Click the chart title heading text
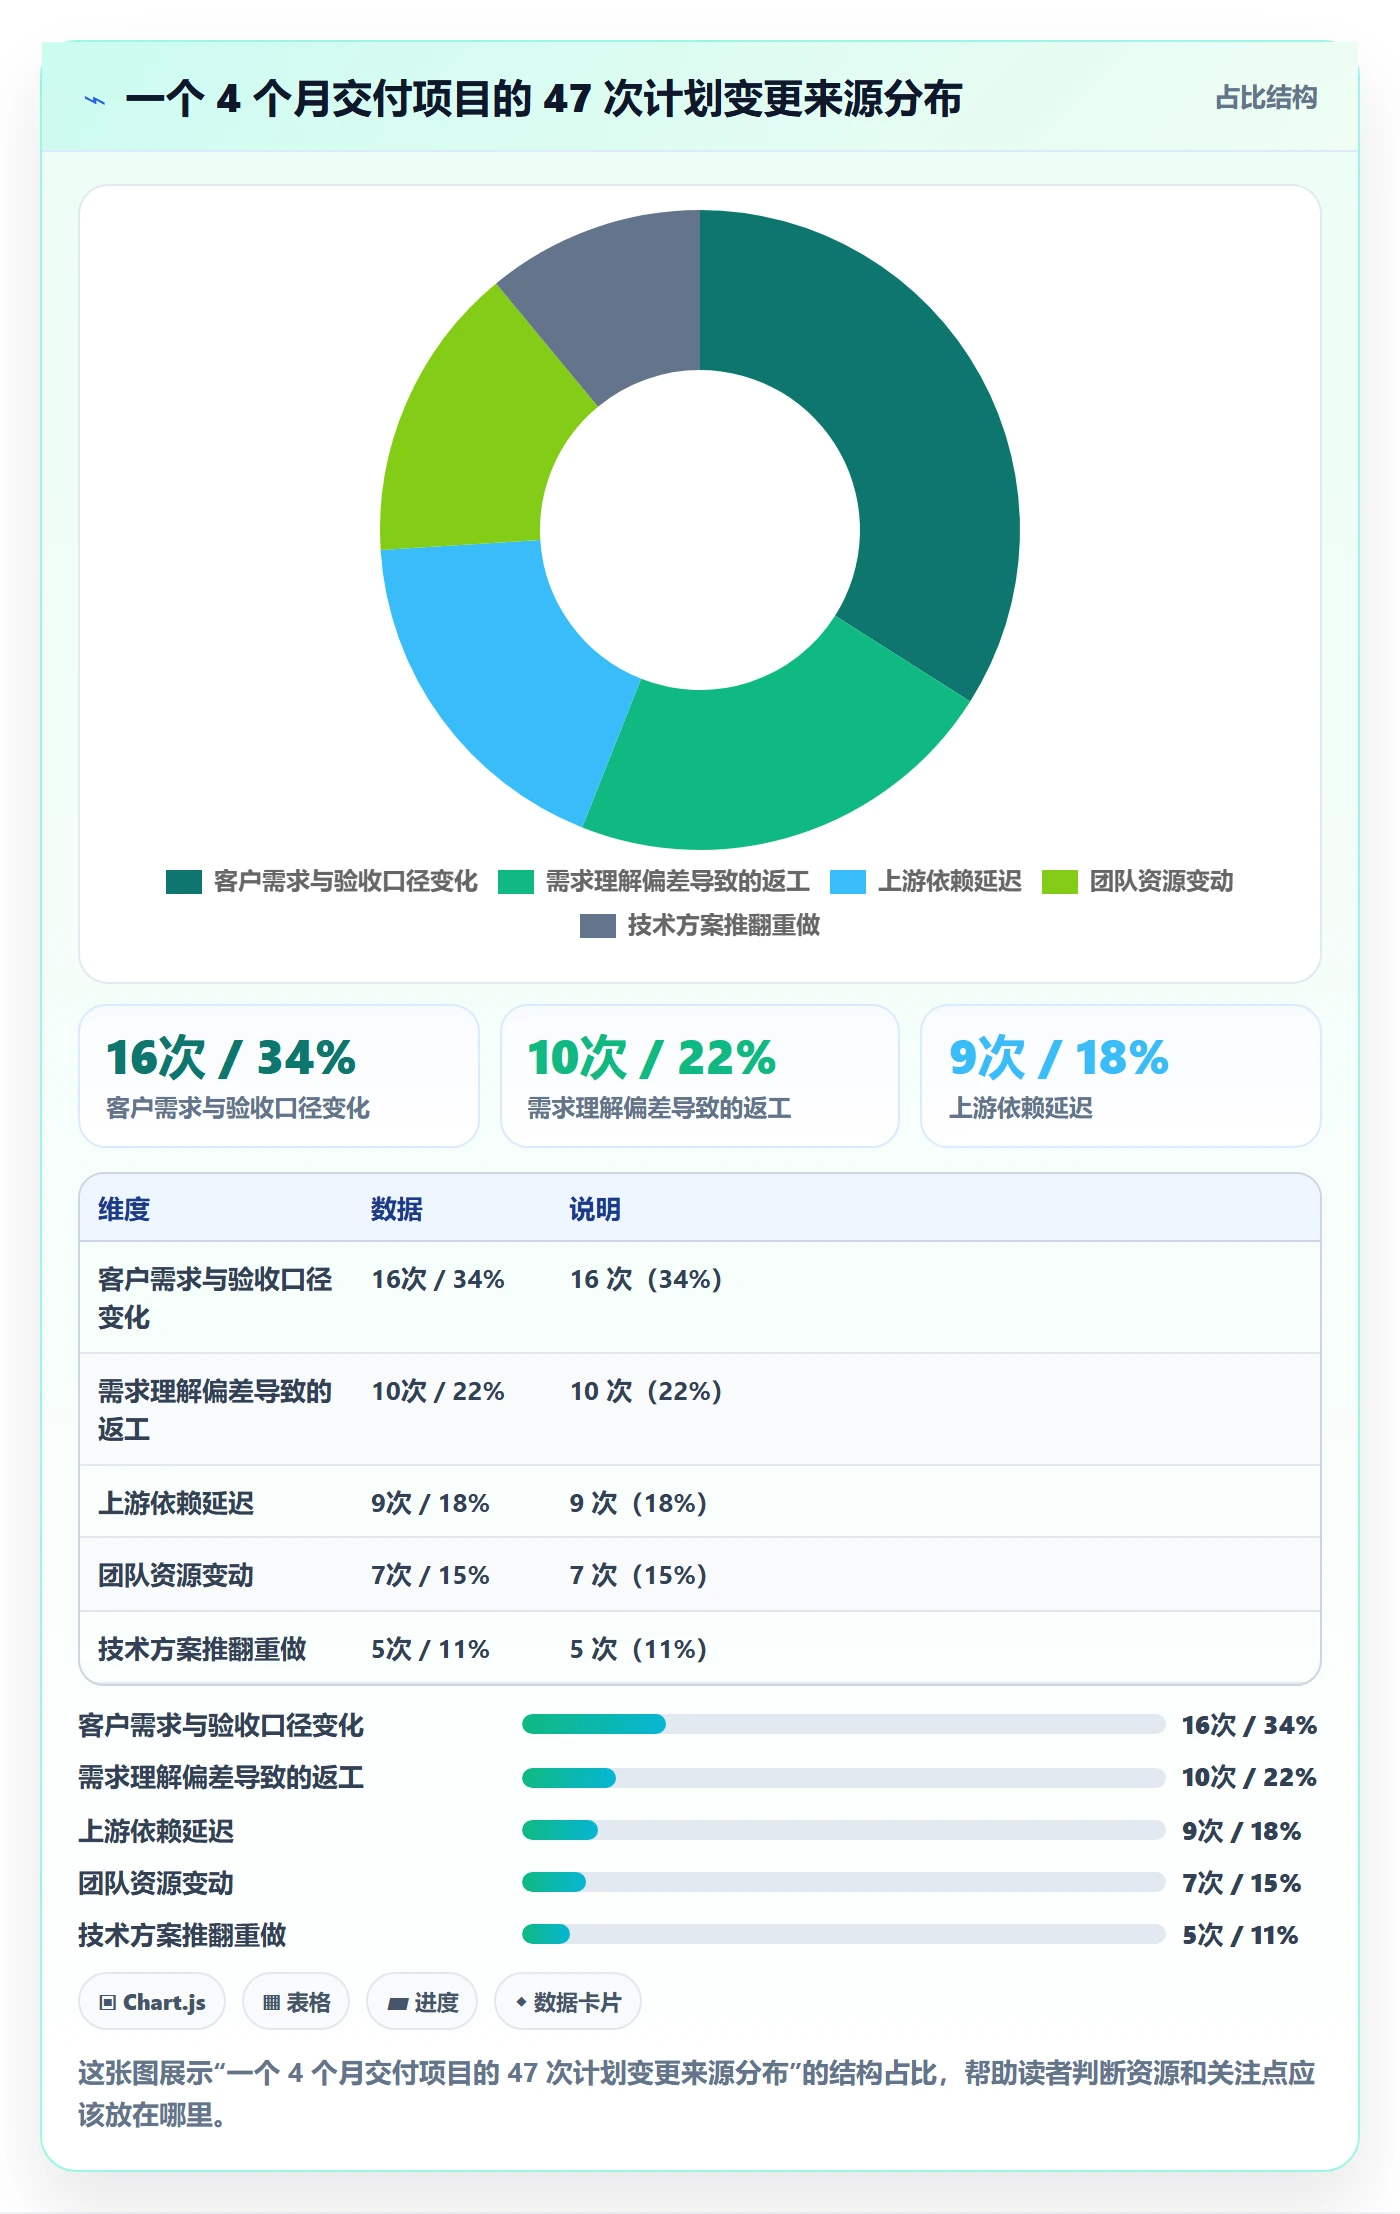 544,99
